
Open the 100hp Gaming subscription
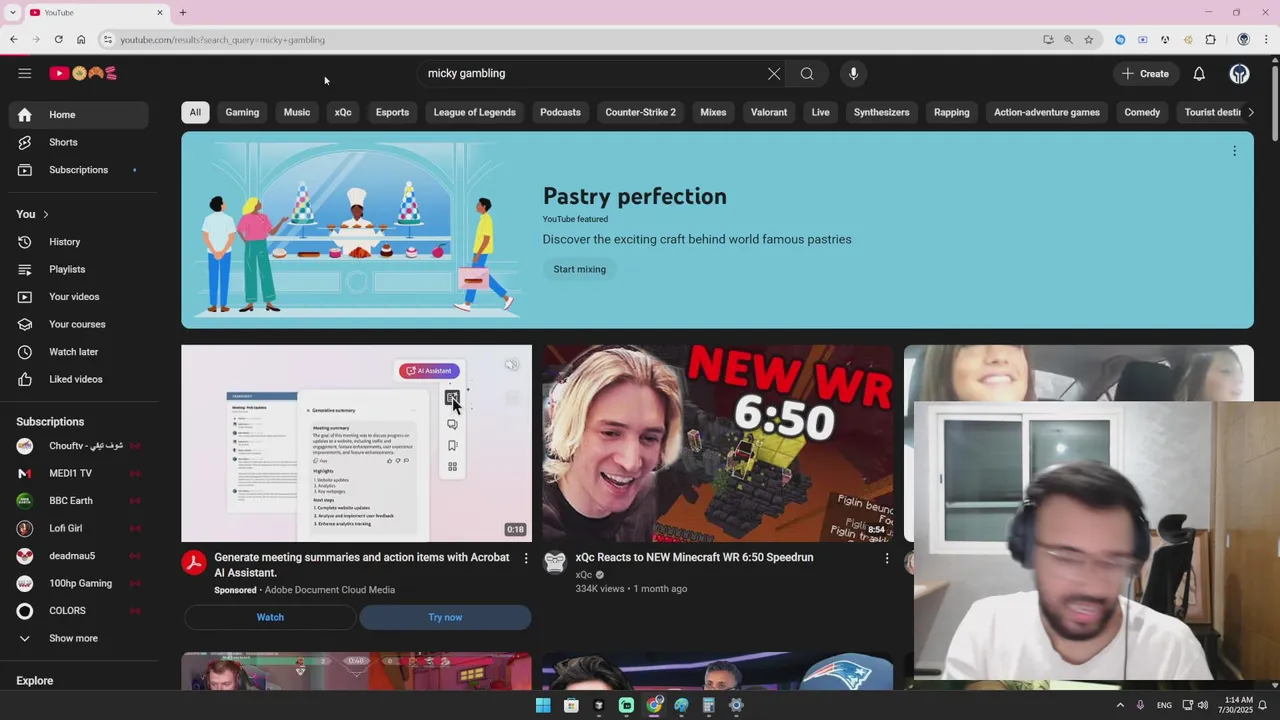click(x=79, y=583)
